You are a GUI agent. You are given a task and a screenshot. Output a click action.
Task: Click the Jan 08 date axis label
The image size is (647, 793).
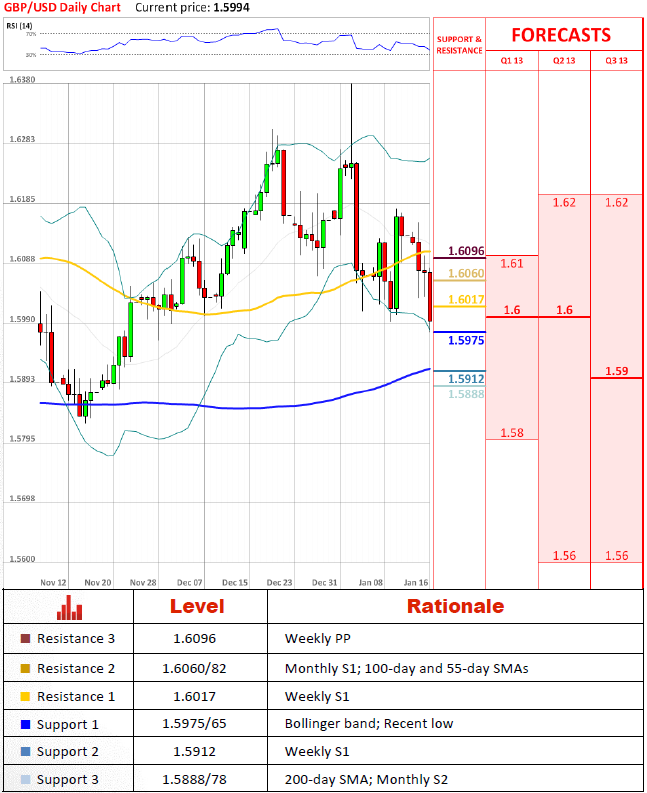pyautogui.click(x=370, y=583)
